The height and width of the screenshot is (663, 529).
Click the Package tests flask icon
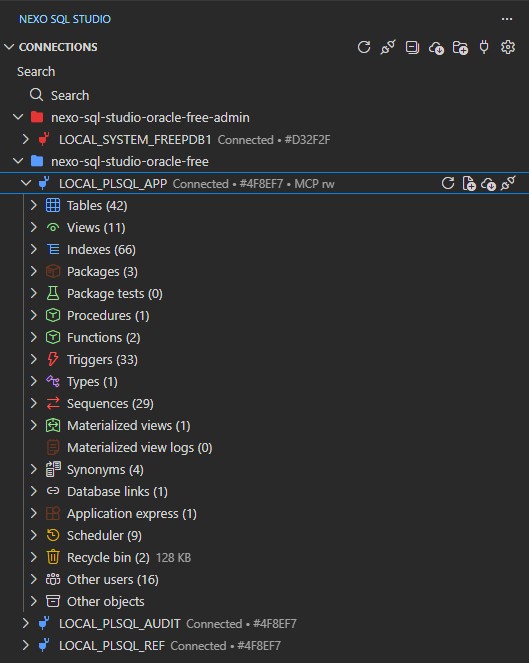[x=53, y=293]
